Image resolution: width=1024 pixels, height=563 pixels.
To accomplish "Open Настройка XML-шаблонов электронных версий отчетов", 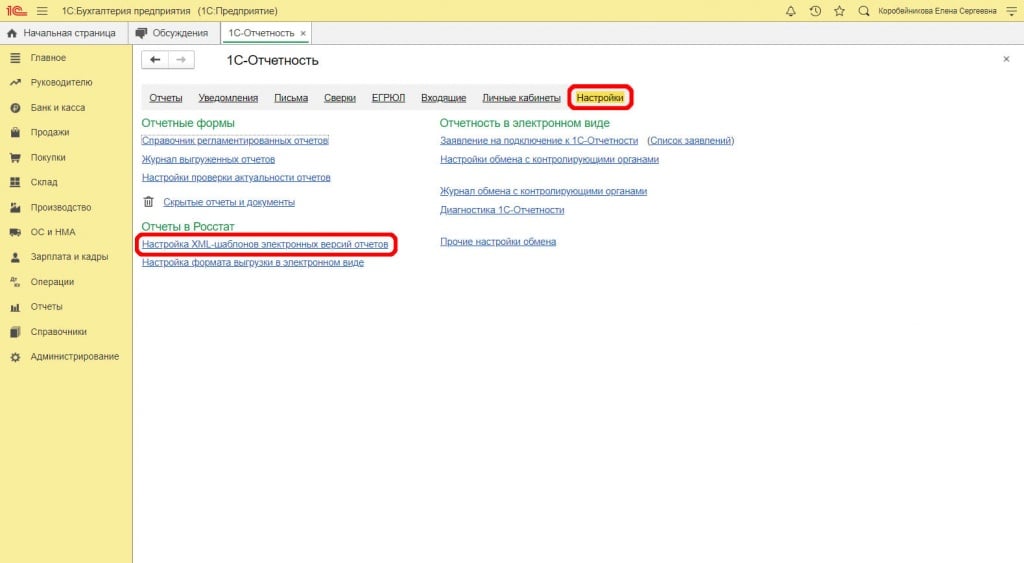I will tap(265, 244).
